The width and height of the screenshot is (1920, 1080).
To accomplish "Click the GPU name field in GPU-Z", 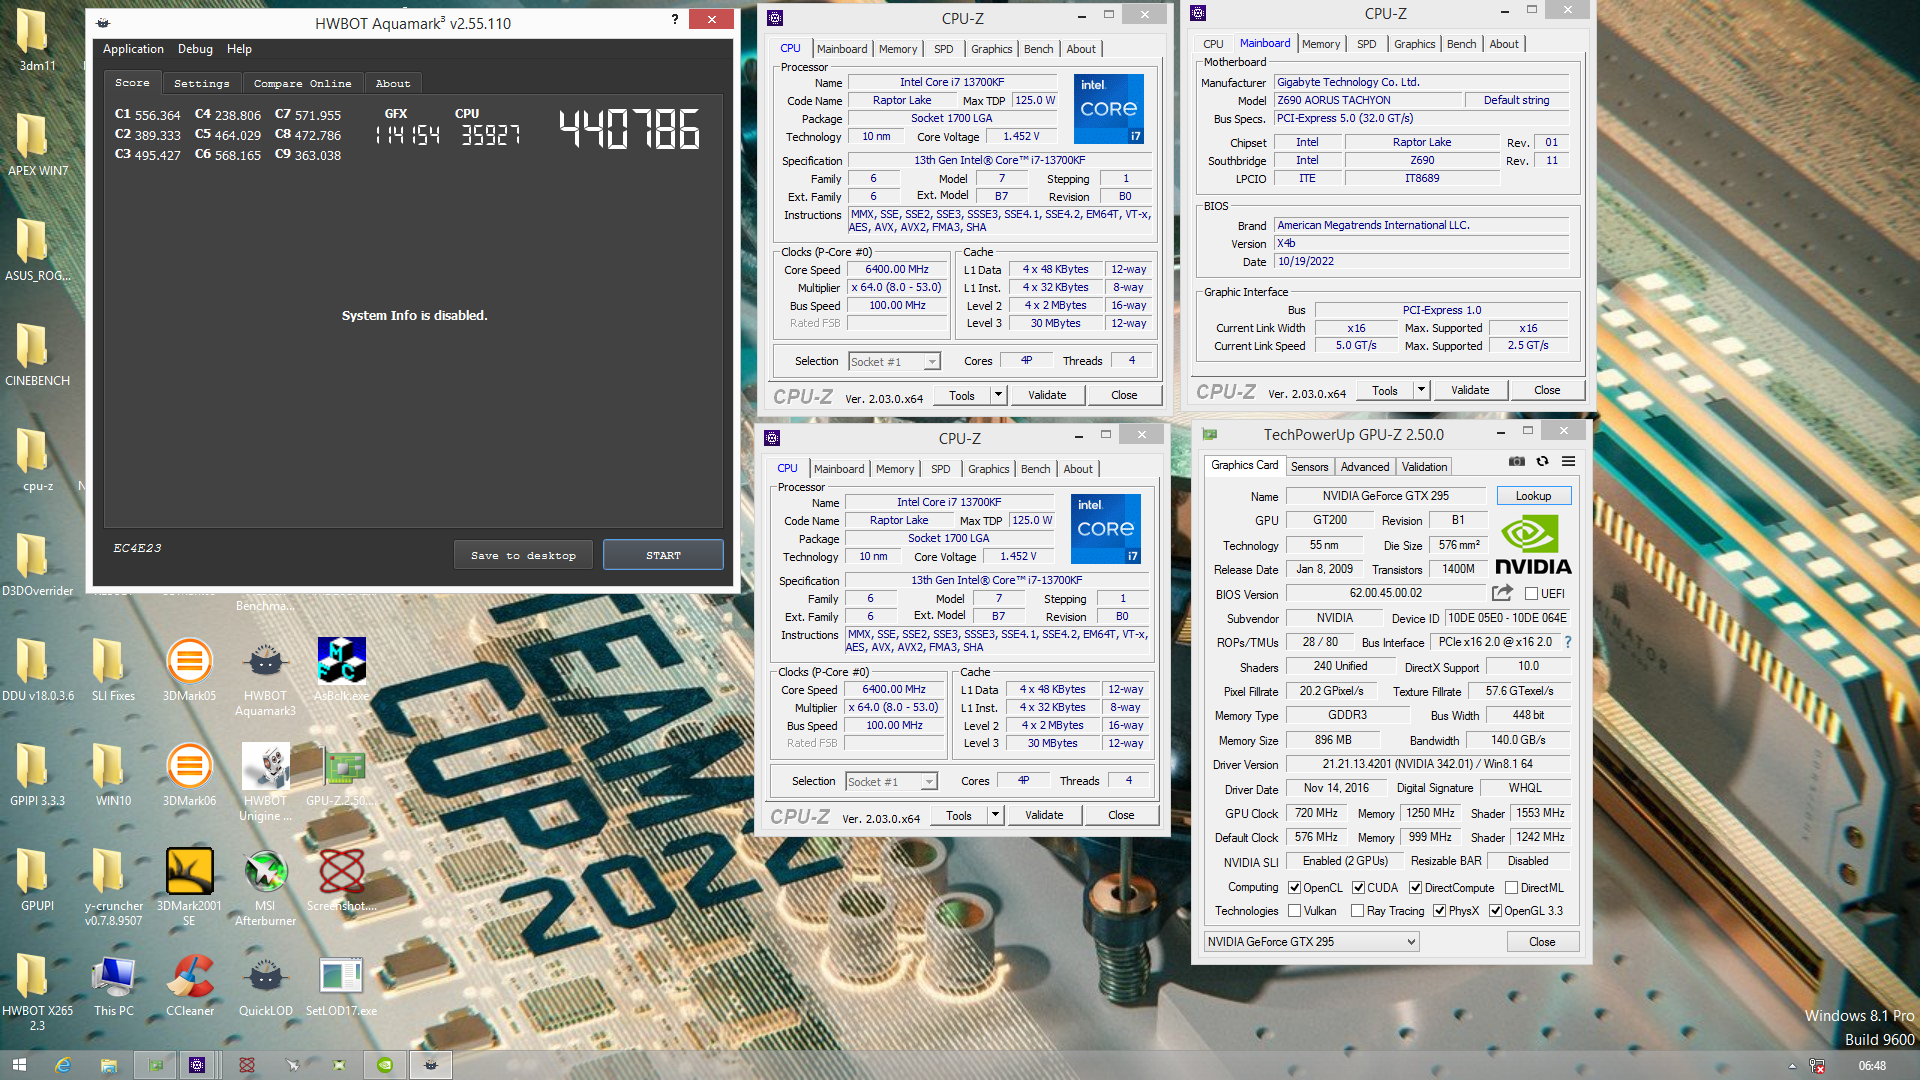I will click(1385, 496).
